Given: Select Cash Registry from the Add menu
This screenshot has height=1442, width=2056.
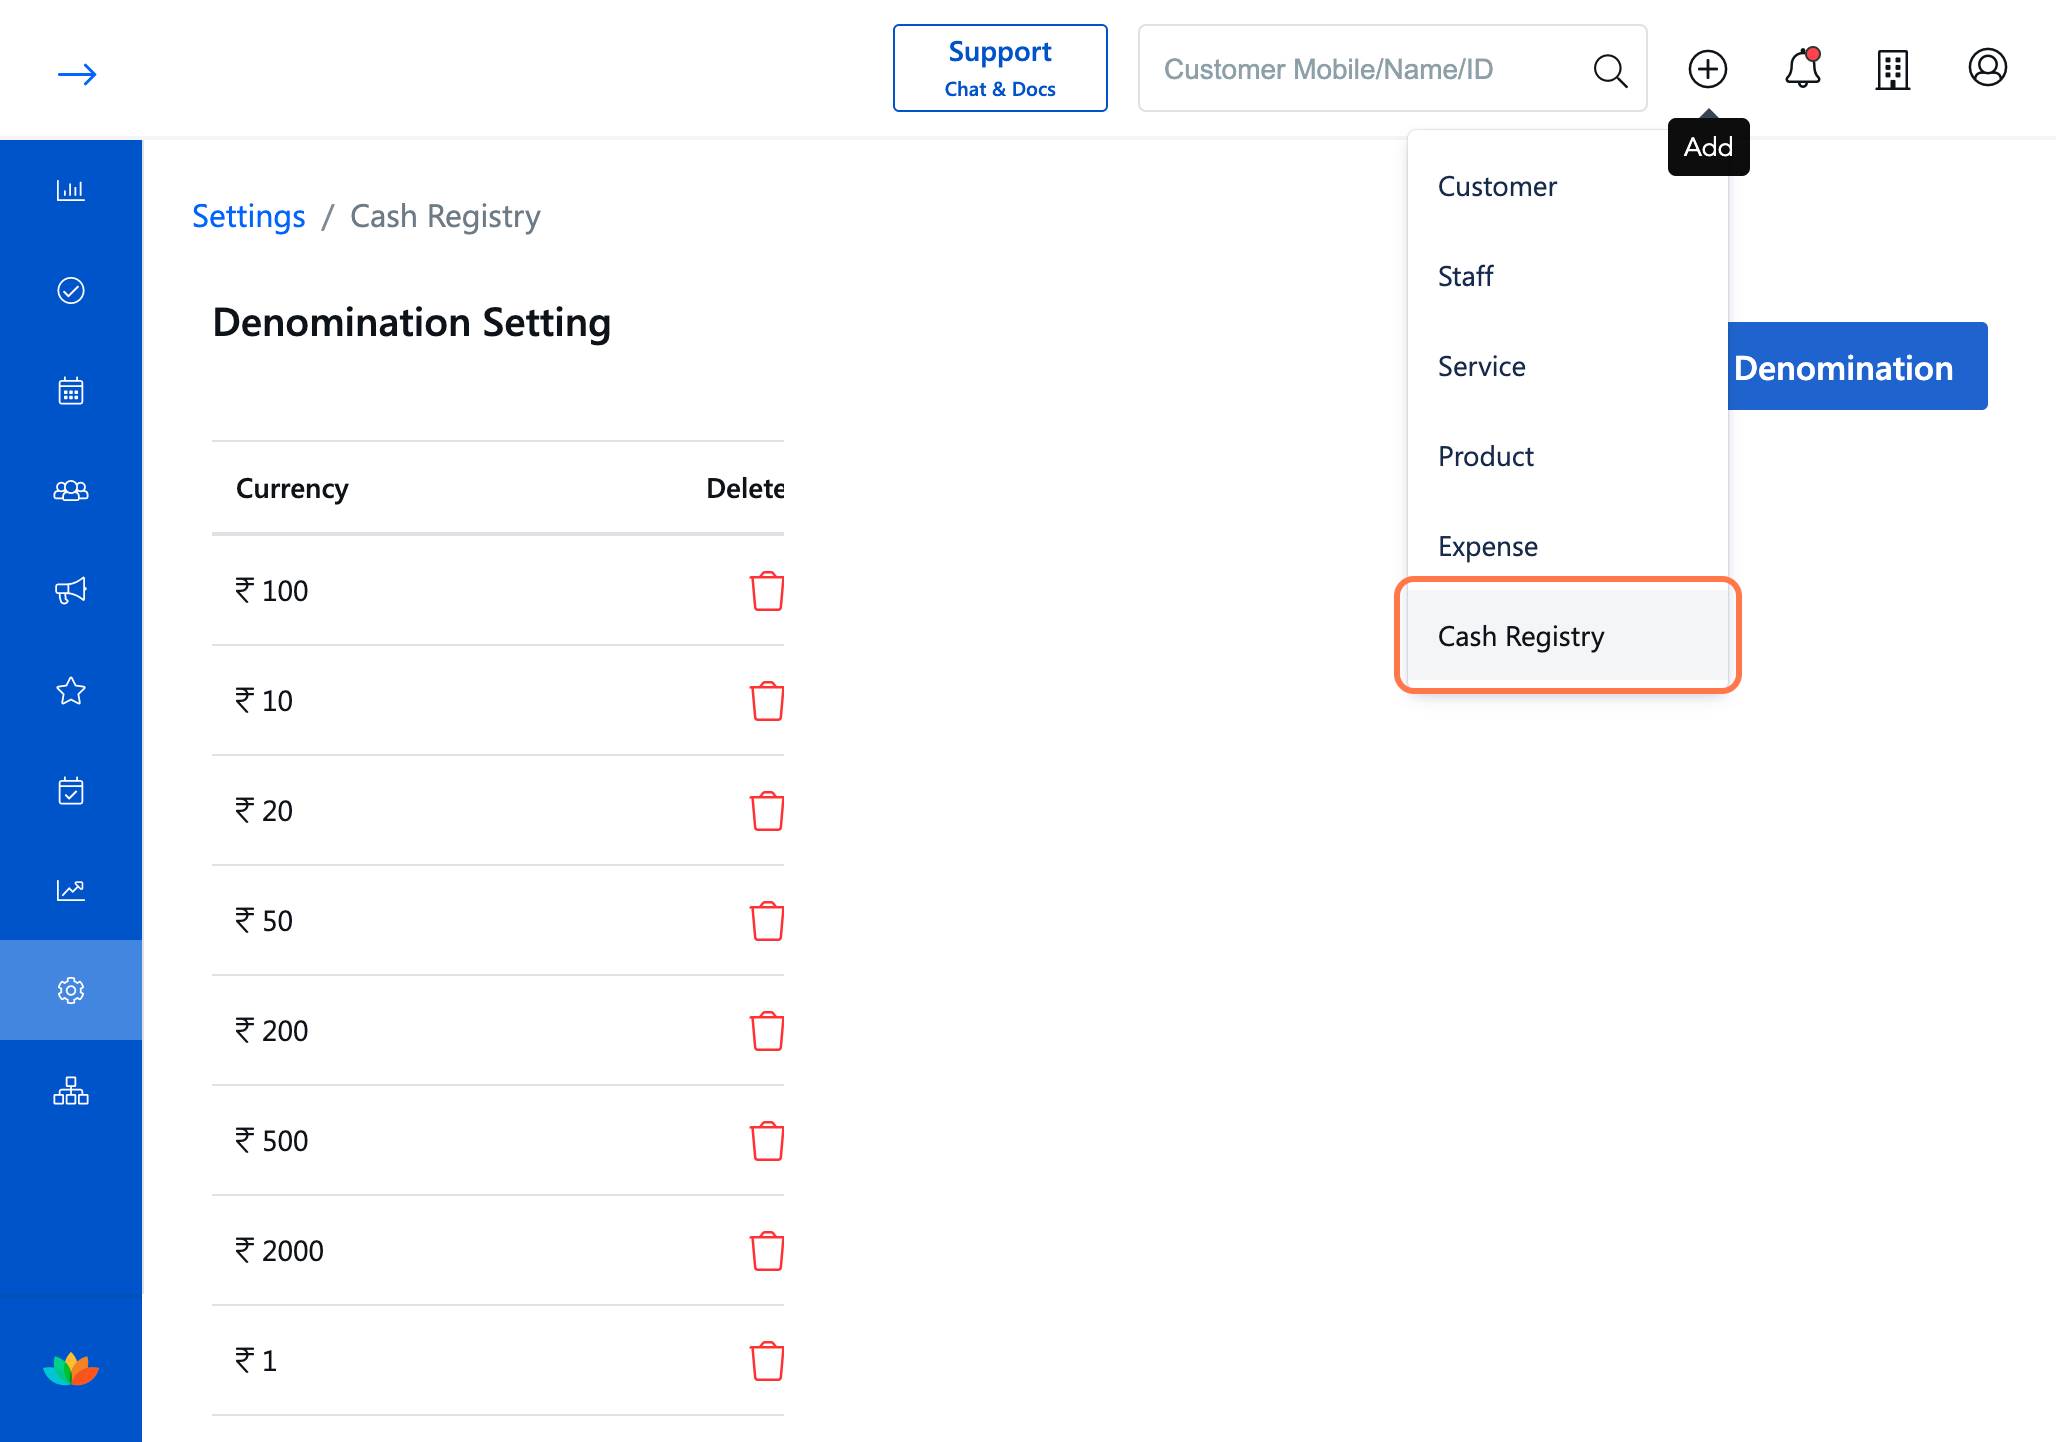Looking at the screenshot, I should click(1568, 635).
